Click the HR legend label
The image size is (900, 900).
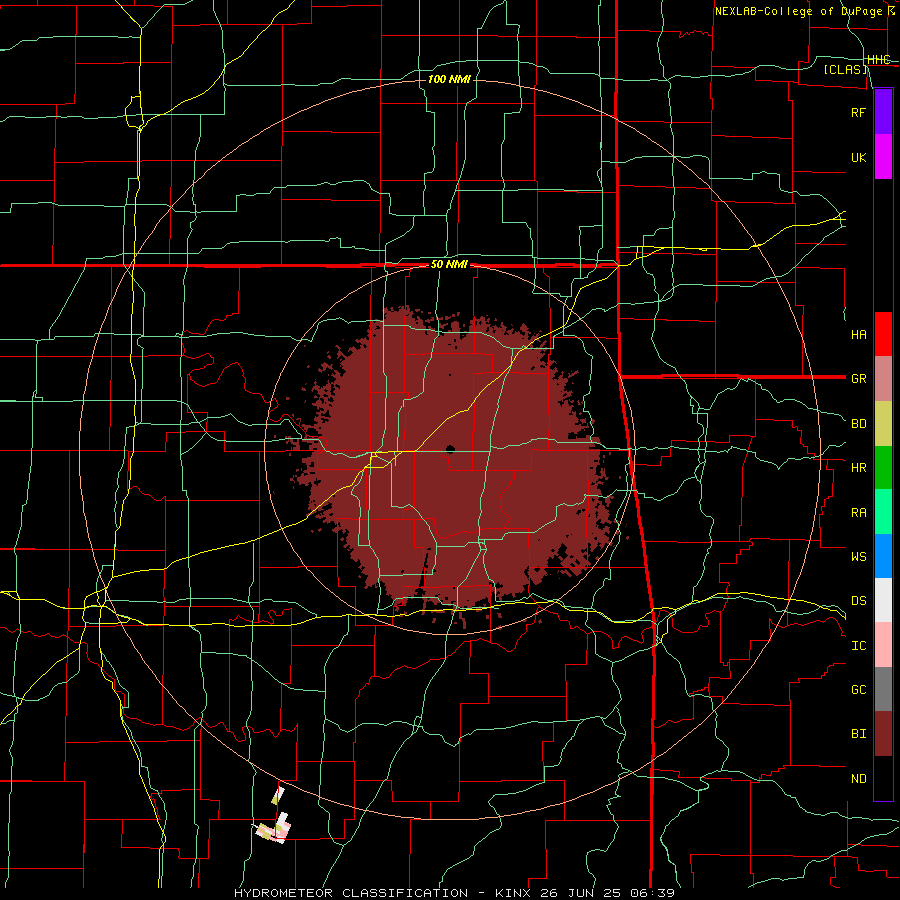pyautogui.click(x=858, y=468)
